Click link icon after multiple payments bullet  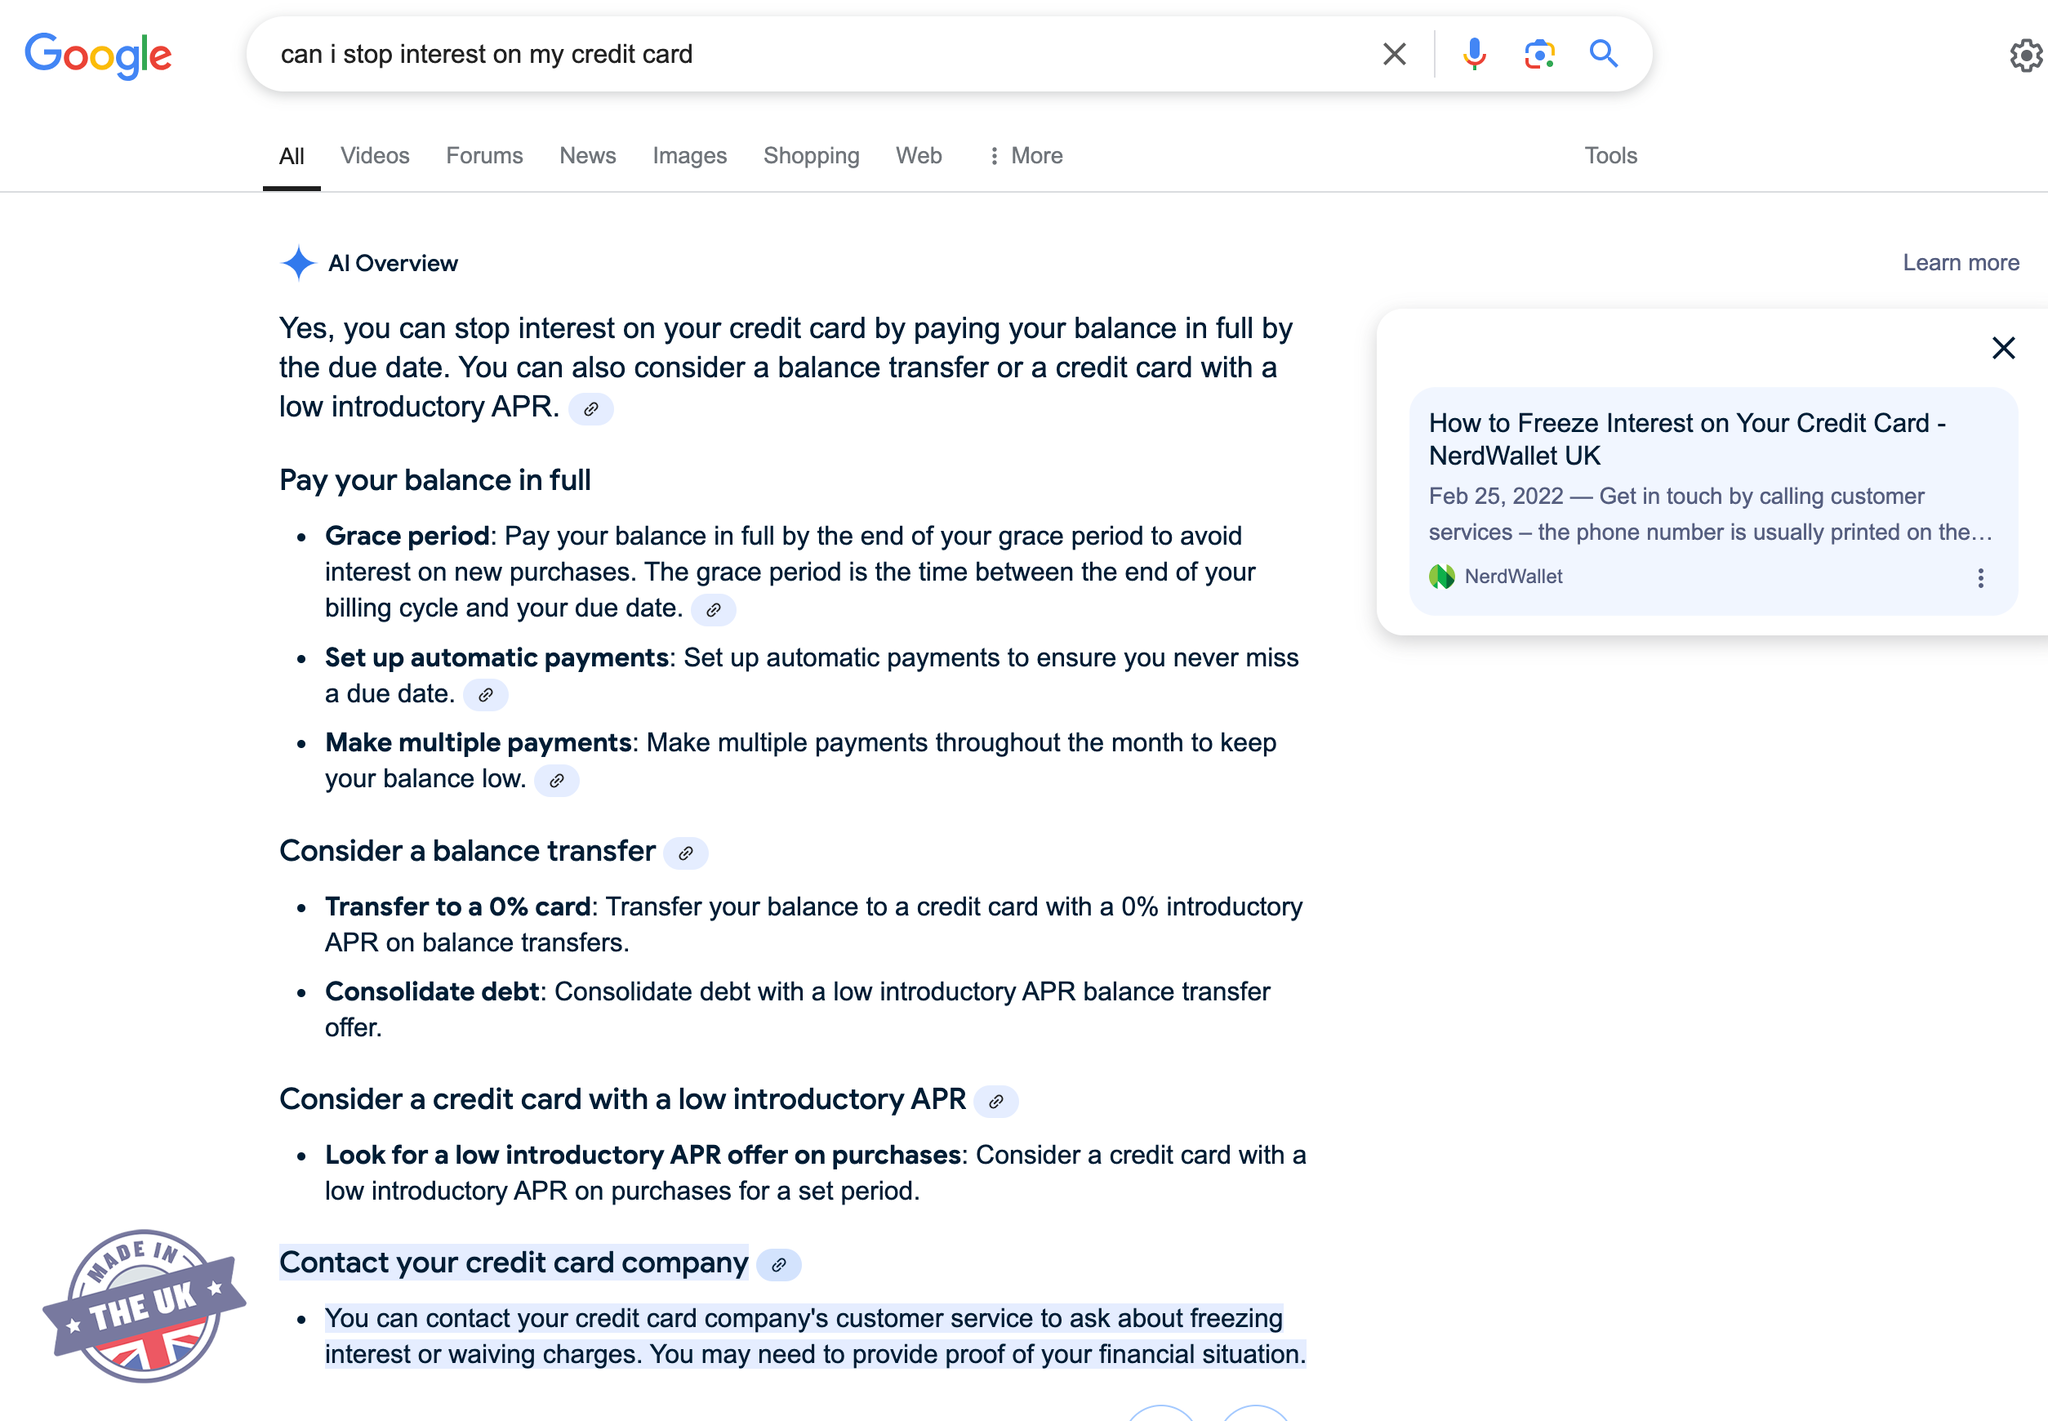(557, 780)
